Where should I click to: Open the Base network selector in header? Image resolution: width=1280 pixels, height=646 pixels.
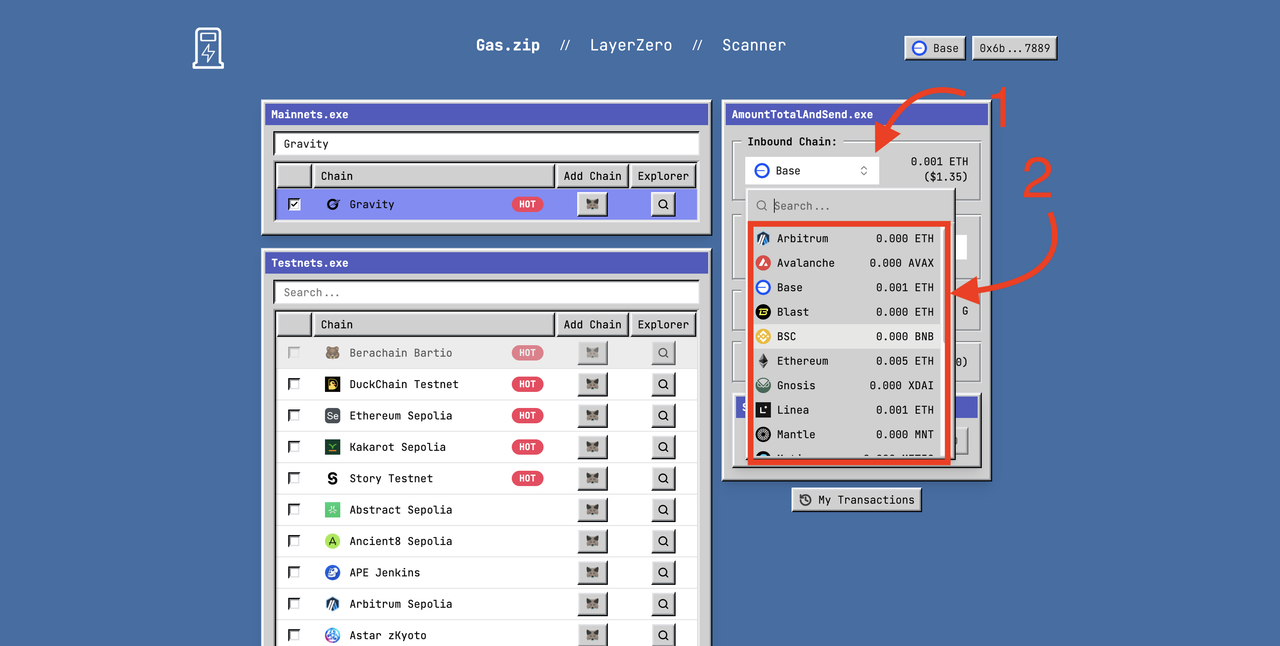coord(935,48)
